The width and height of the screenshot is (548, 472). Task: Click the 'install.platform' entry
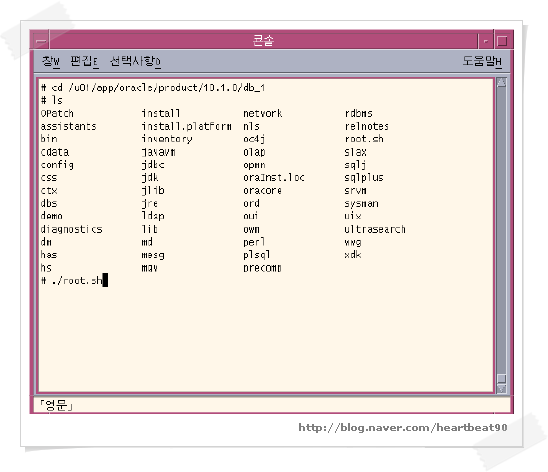(x=187, y=126)
